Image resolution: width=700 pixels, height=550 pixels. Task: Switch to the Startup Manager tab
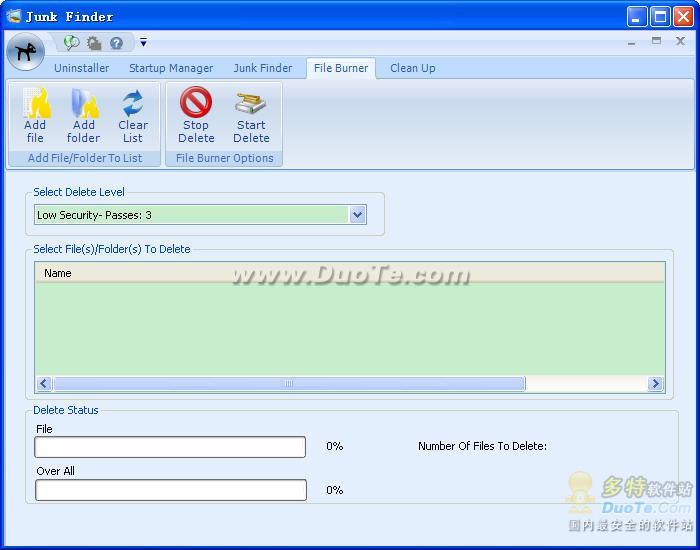point(171,68)
